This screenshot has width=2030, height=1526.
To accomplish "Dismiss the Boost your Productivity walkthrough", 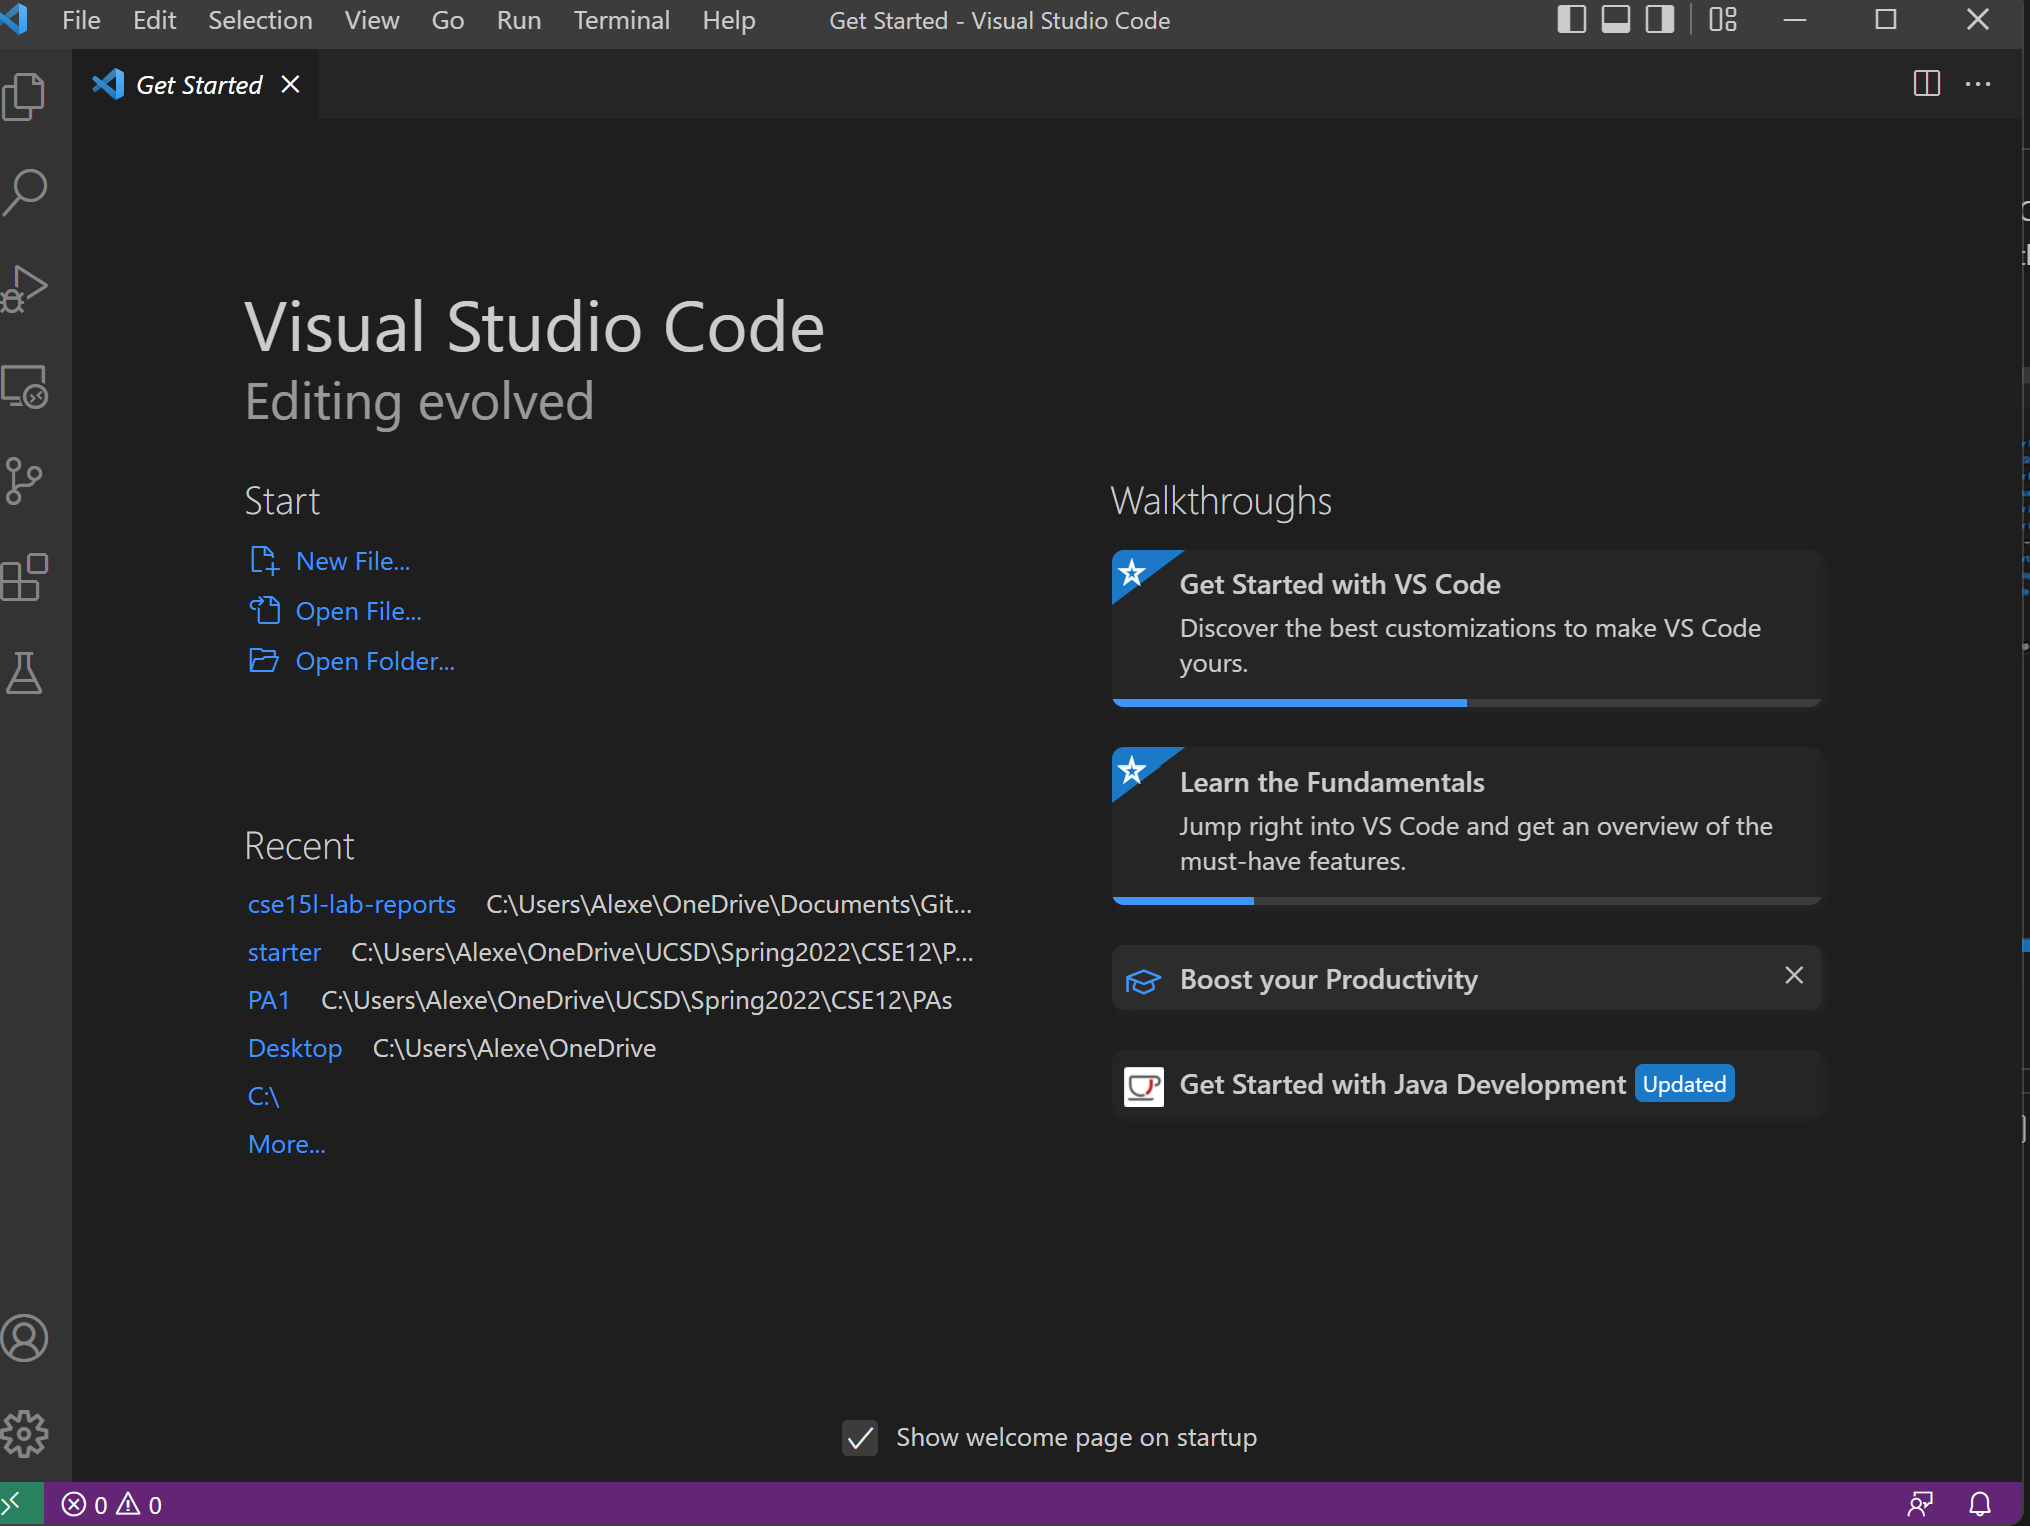I will [x=1794, y=975].
